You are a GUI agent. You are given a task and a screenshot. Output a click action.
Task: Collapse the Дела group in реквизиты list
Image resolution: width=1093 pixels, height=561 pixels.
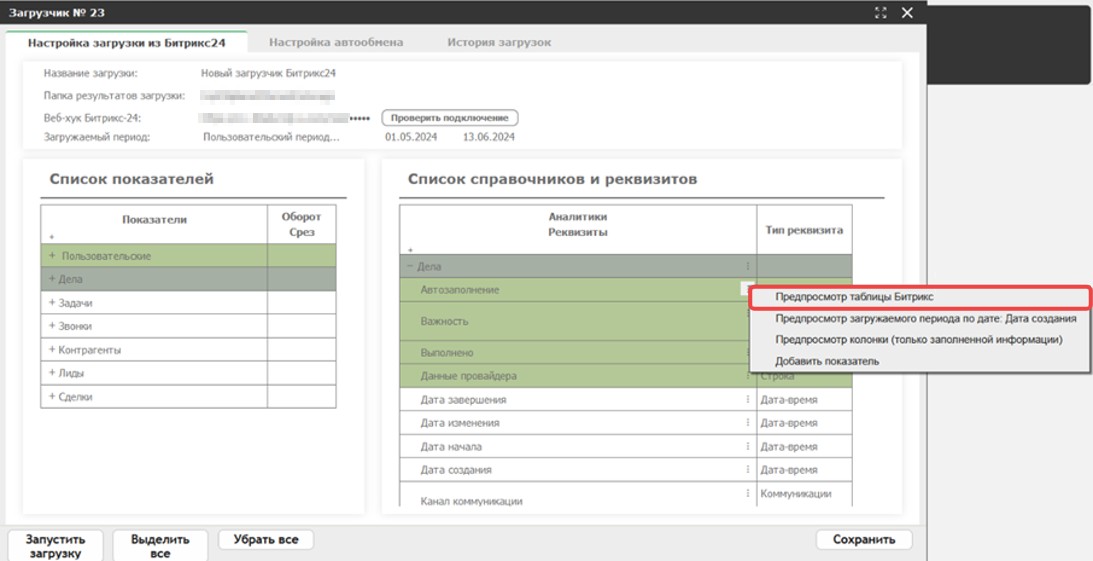410,266
